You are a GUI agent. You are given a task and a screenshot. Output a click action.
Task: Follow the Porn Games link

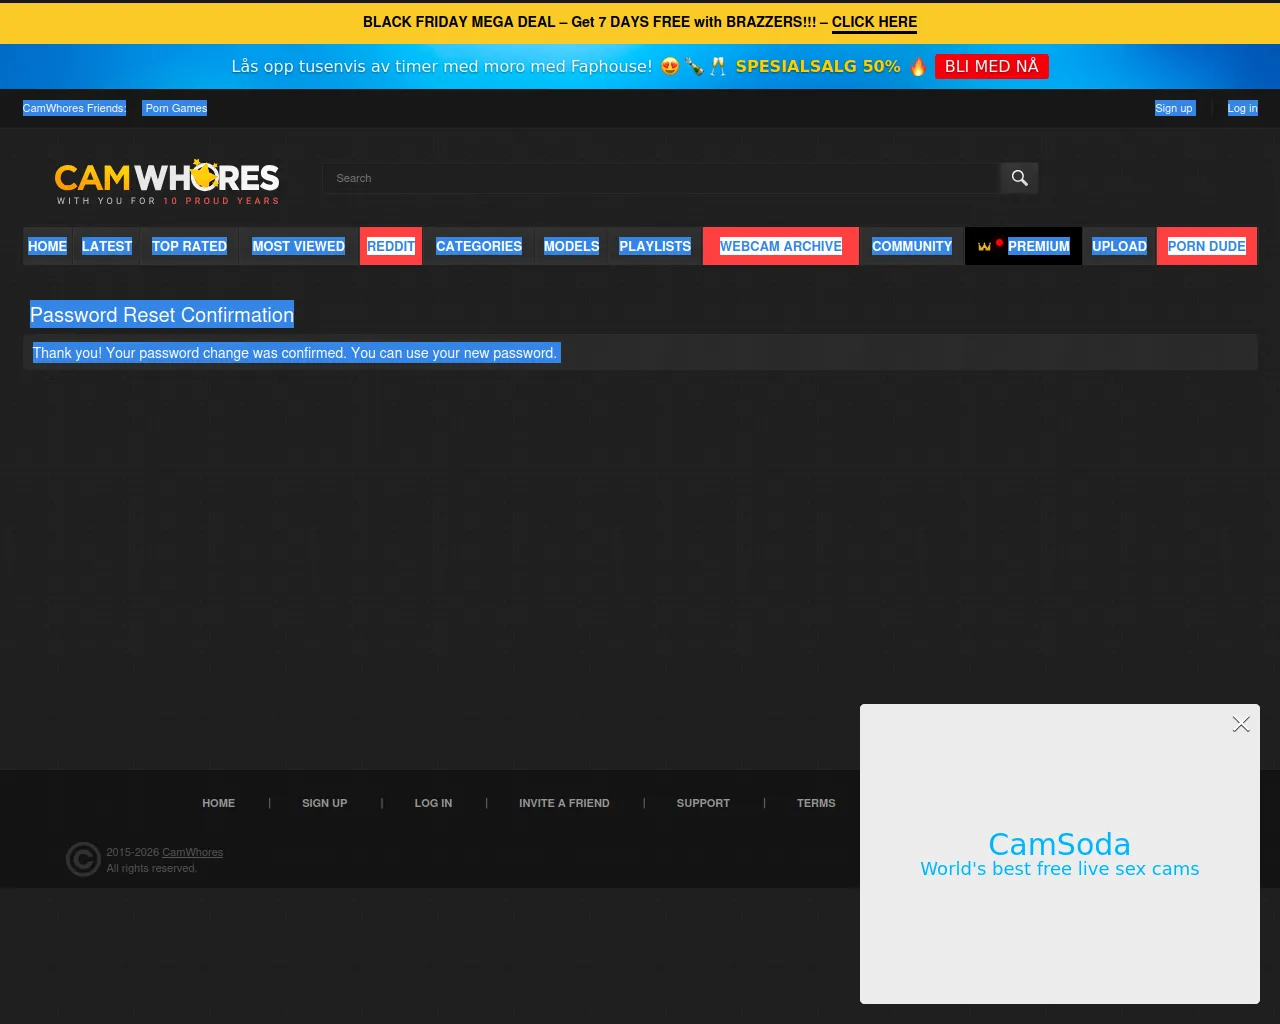click(x=176, y=108)
